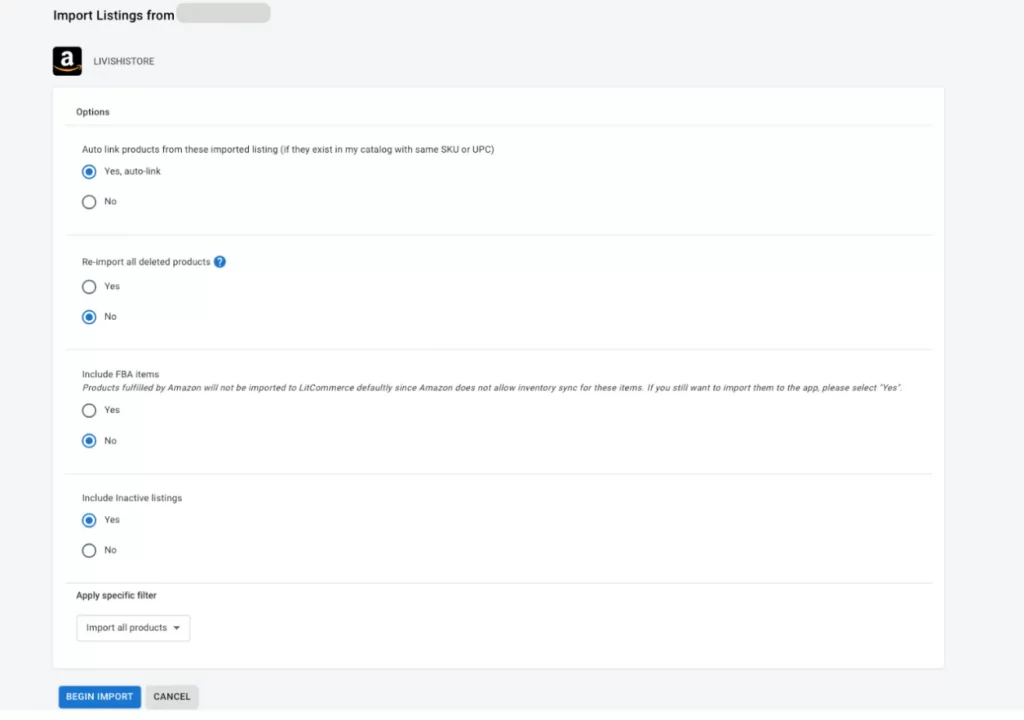
Task: Select the 'Yes, auto-link' radio option
Action: tap(90, 171)
